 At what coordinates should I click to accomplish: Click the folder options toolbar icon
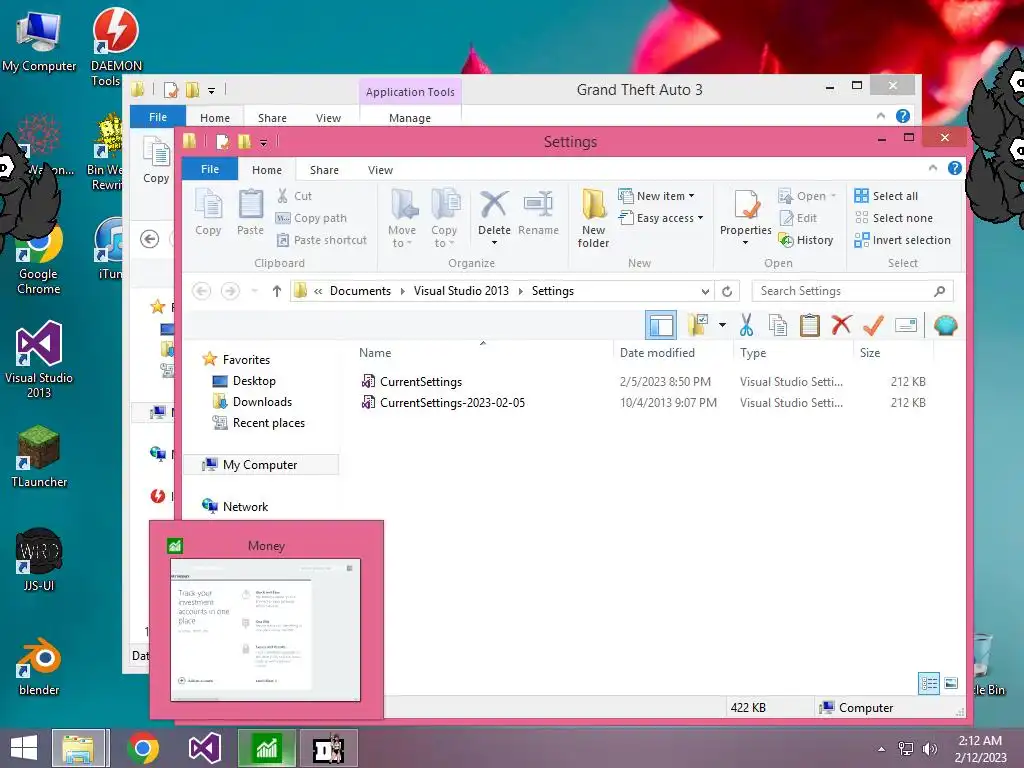697,325
